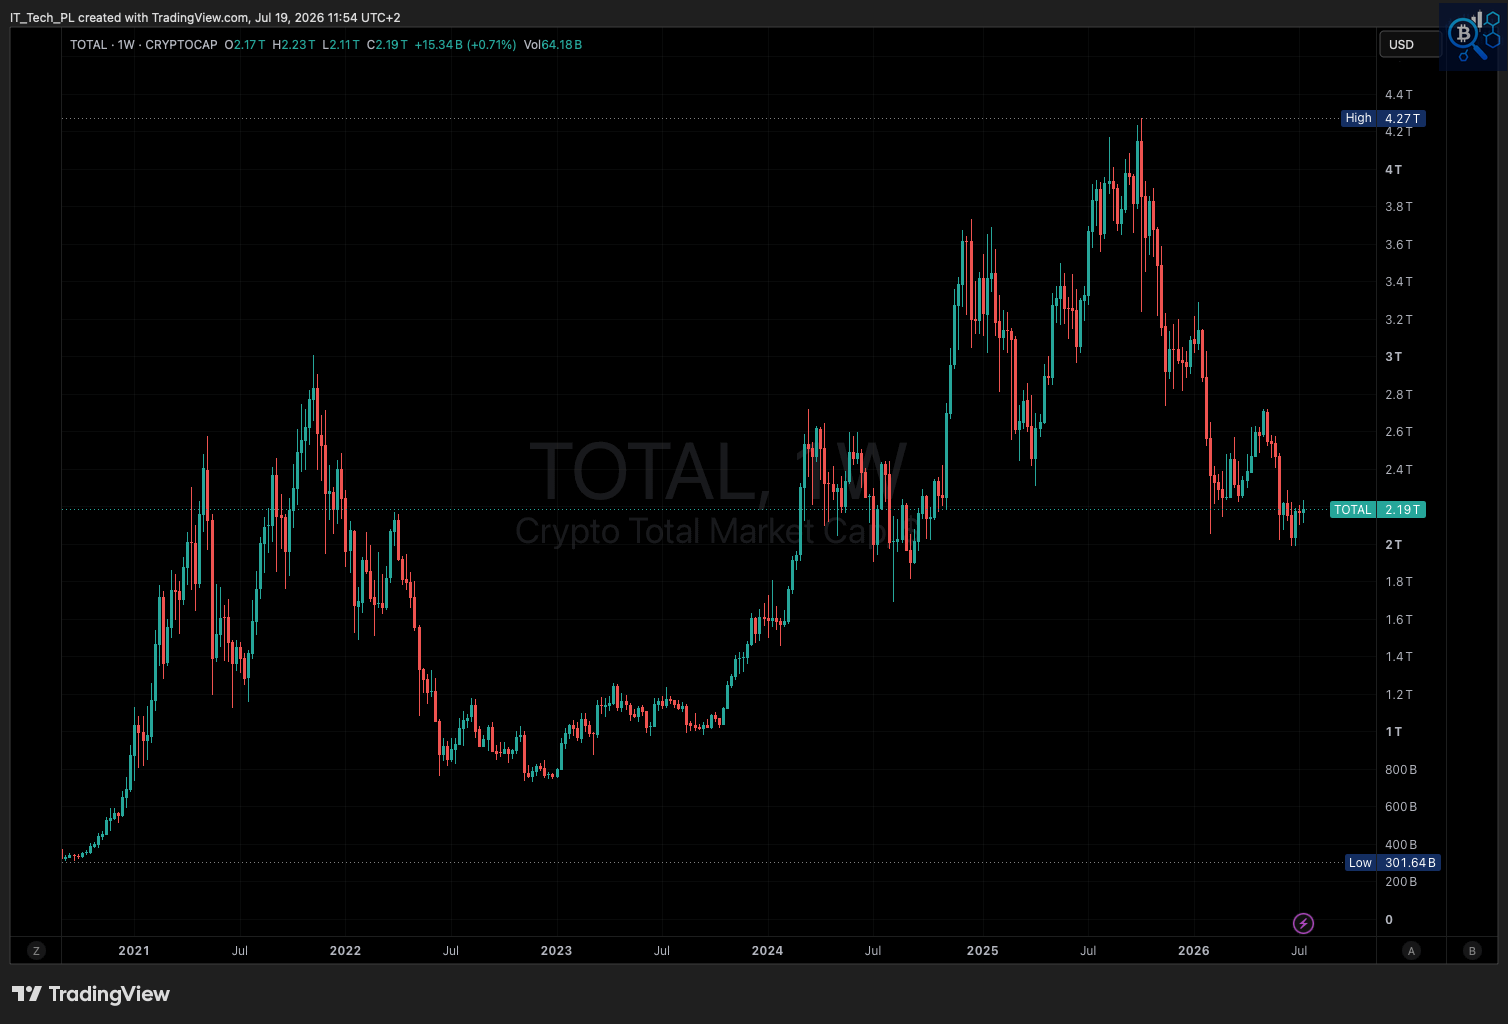Click the 1.2T price axis label

[1399, 695]
